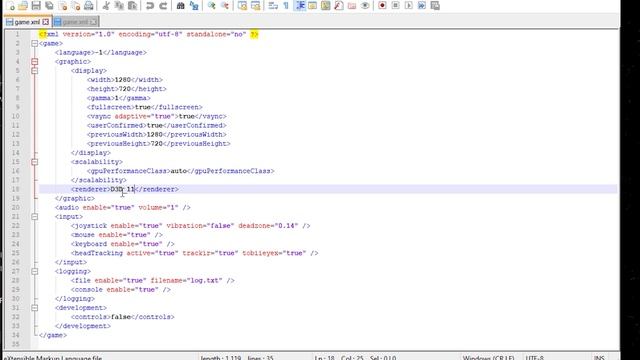This screenshot has height=360, width=640.
Task: Click the filename "log.txt" attribute value
Action: [204, 281]
